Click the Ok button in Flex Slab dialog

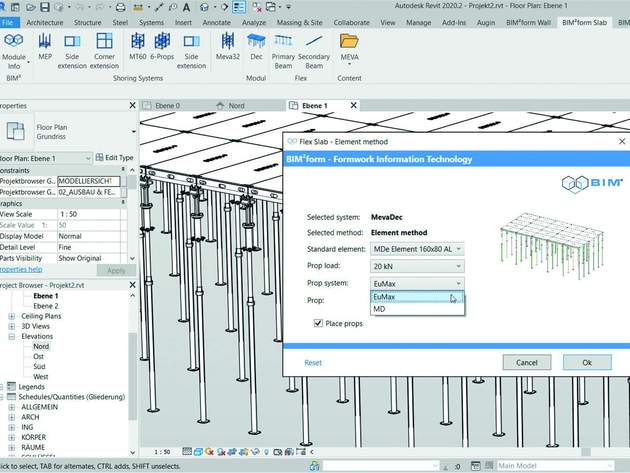[x=587, y=362]
